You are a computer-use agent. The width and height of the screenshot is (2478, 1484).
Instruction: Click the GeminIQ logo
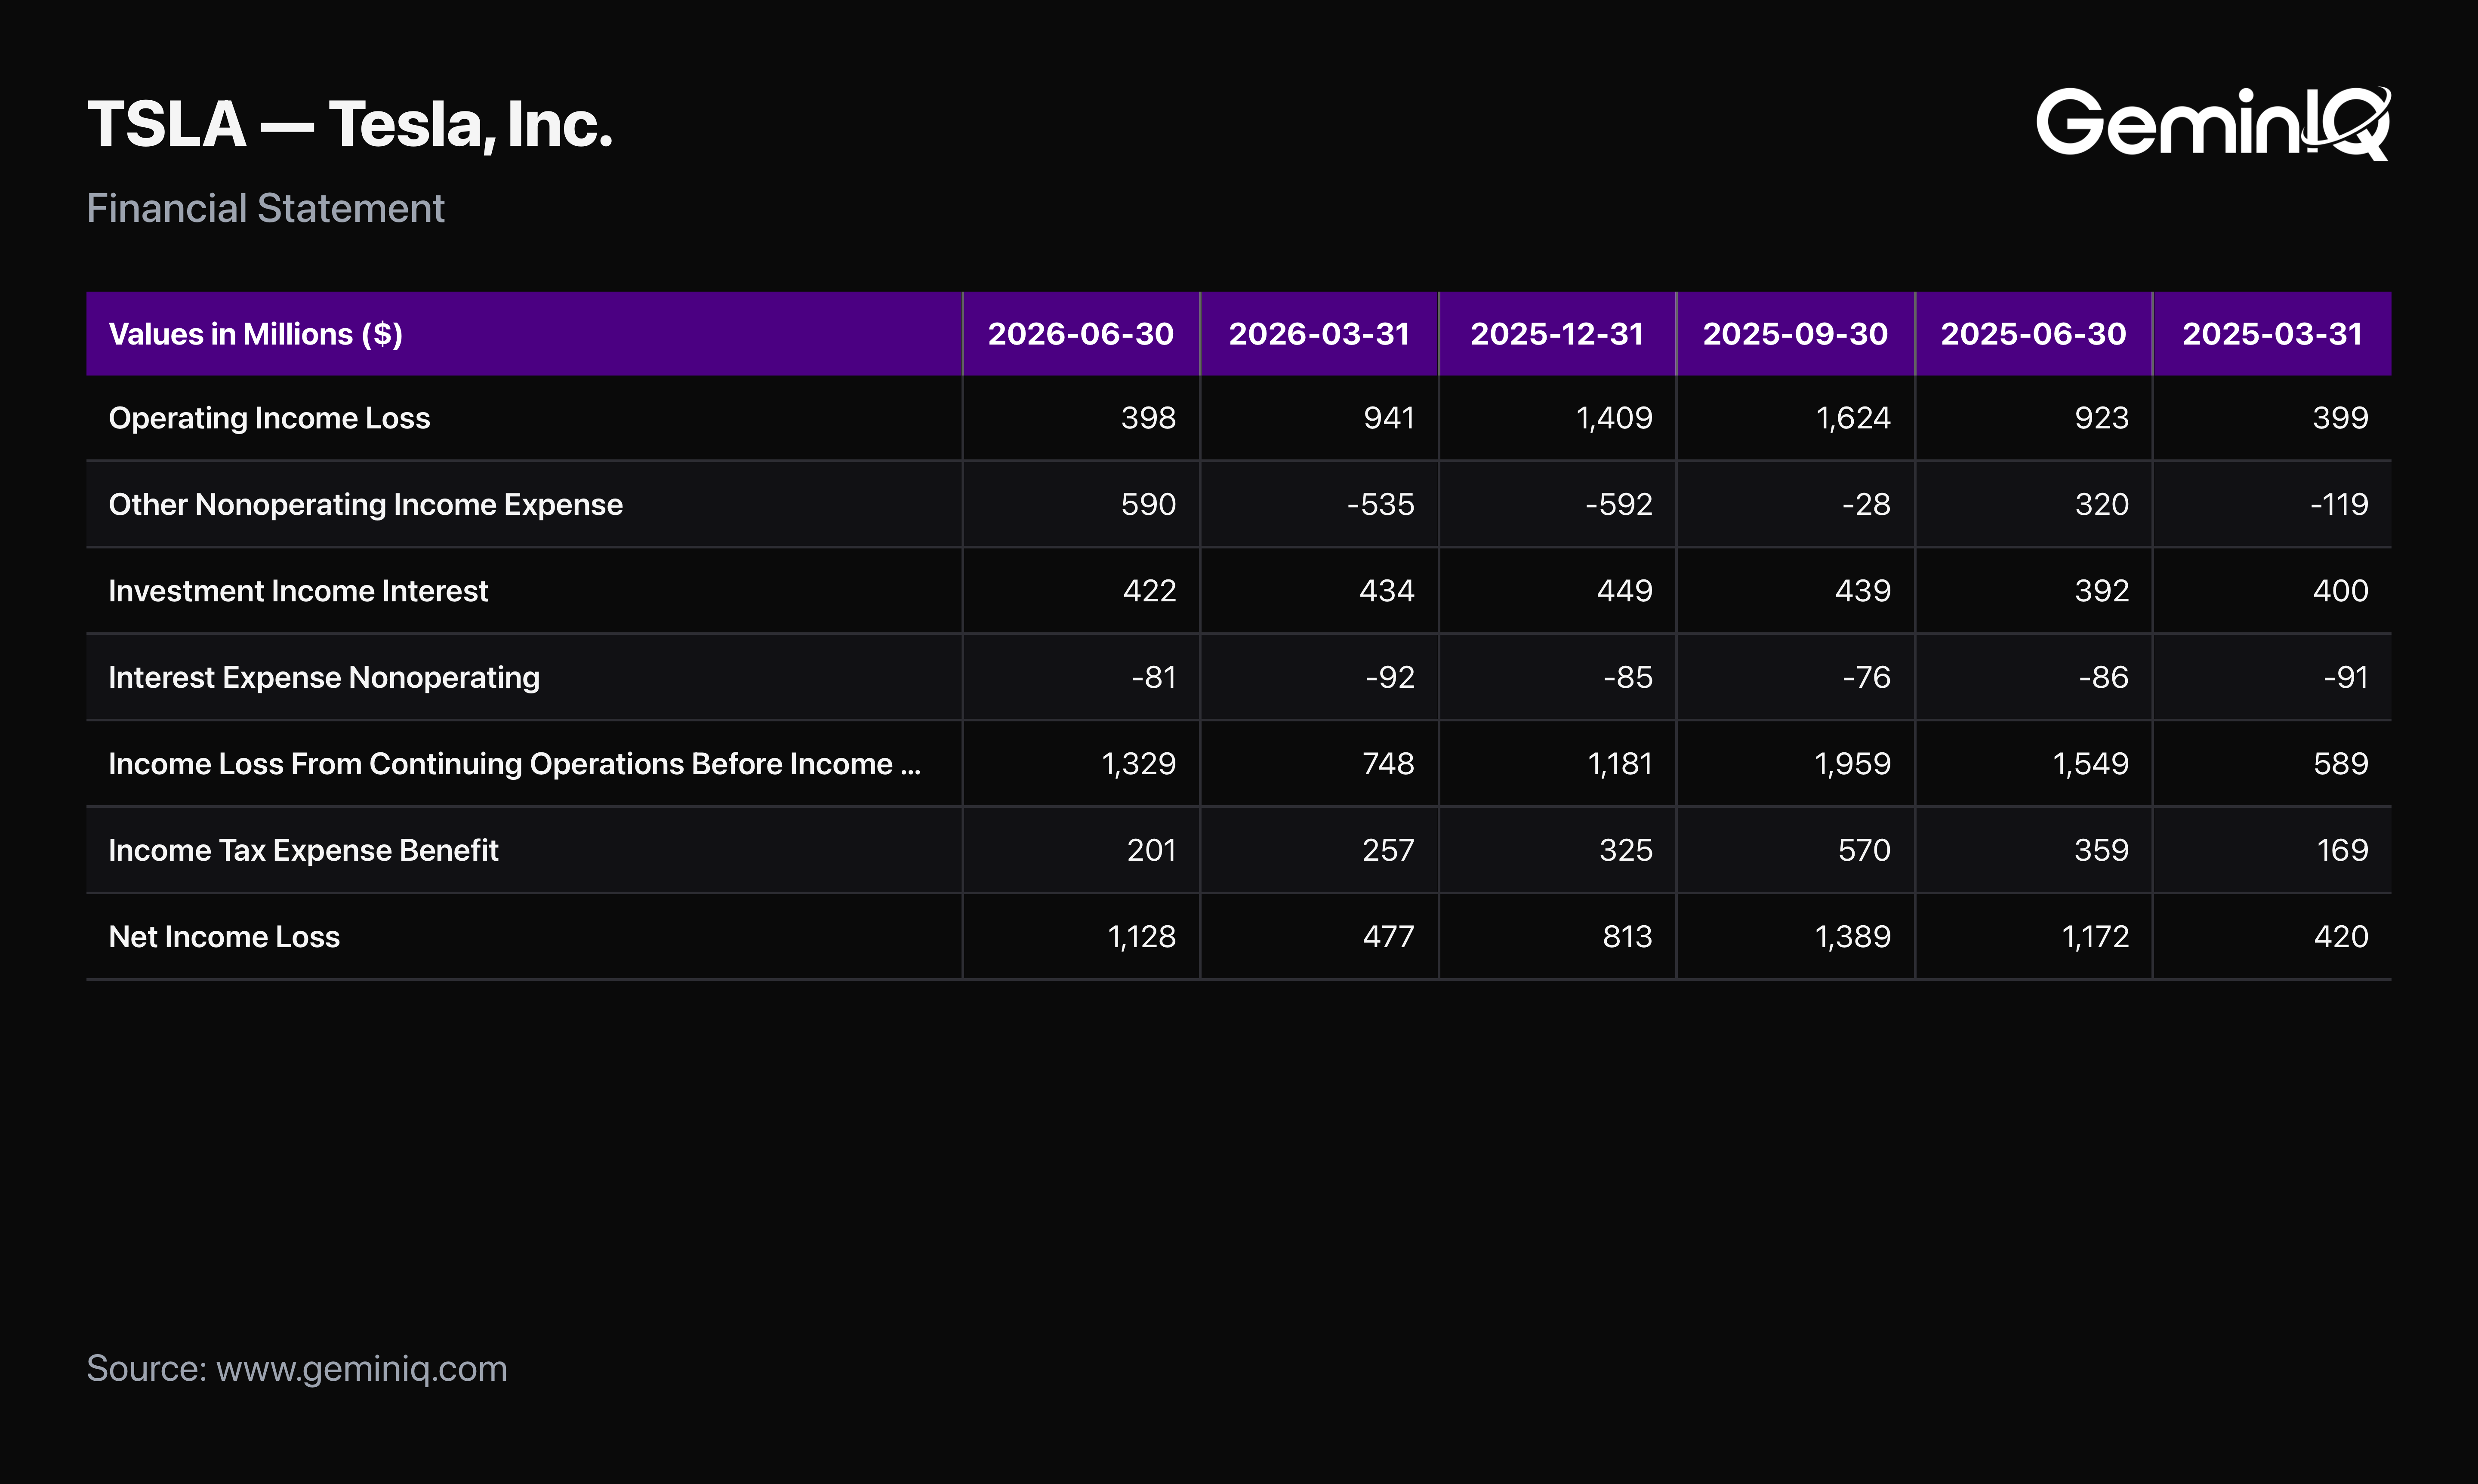pyautogui.click(x=2213, y=123)
